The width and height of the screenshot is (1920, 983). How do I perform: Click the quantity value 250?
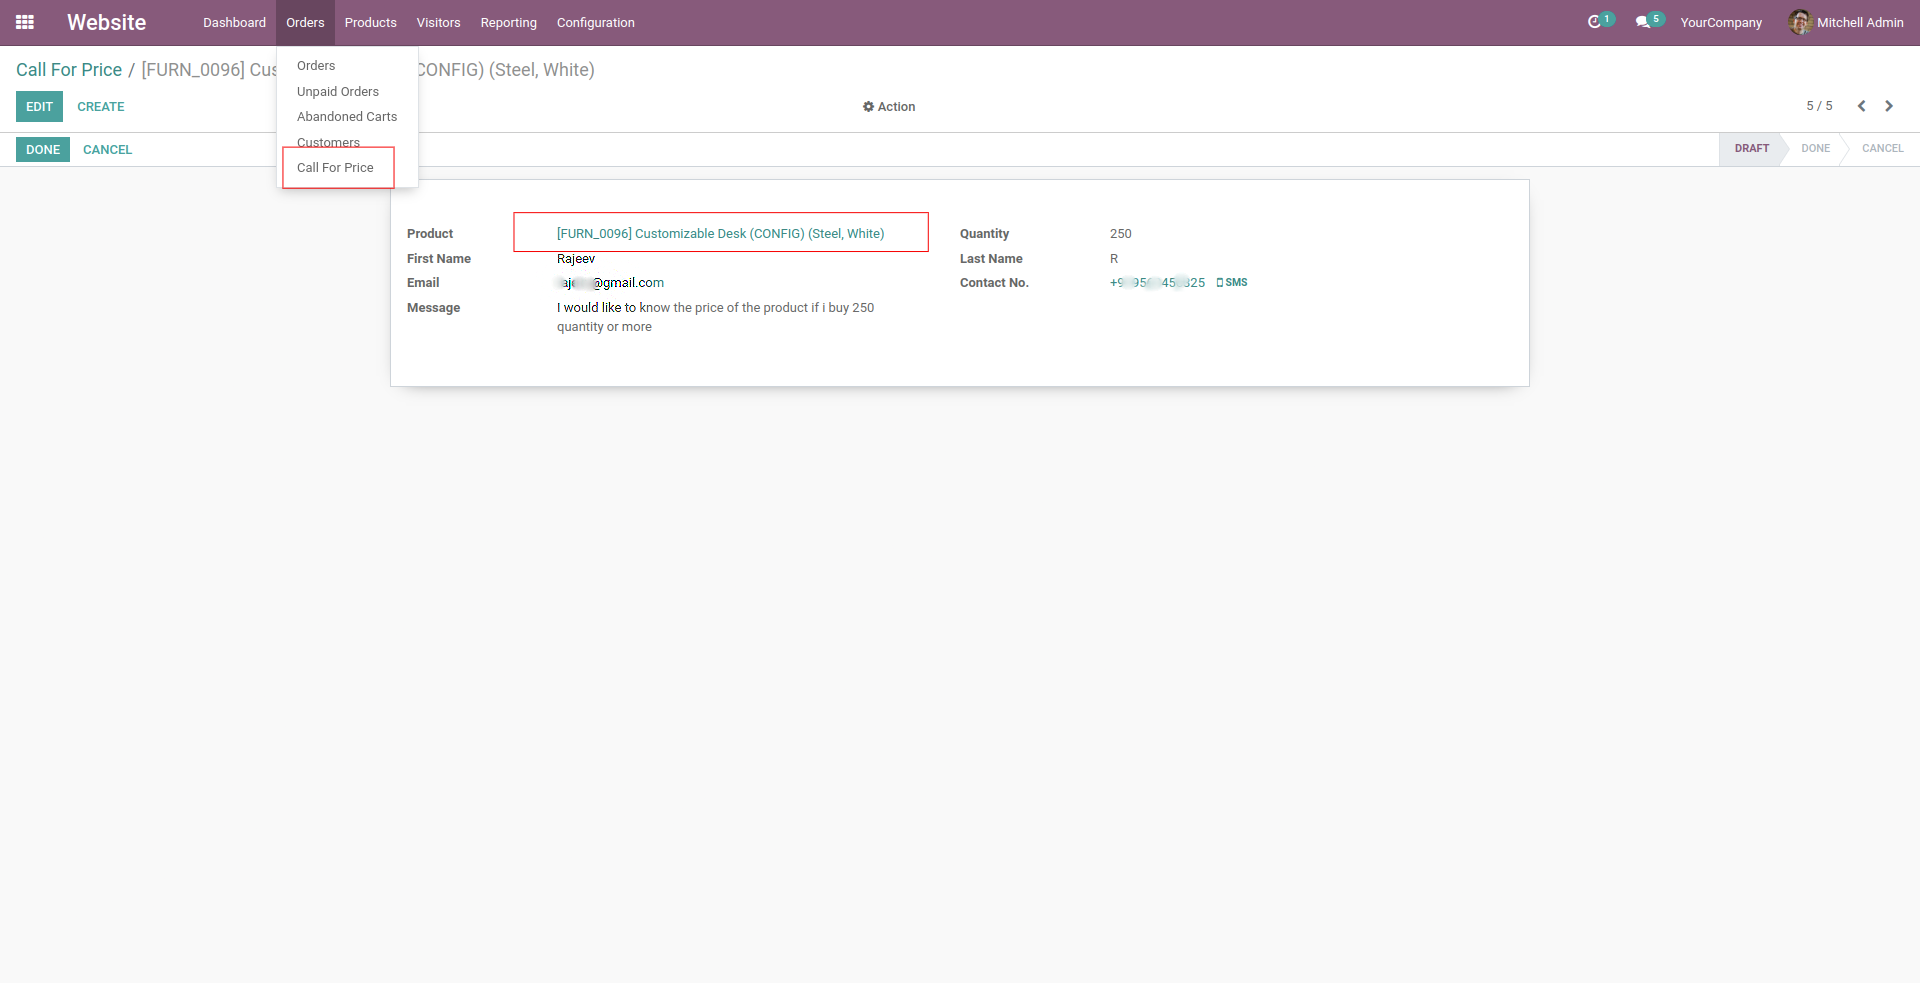tap(1120, 234)
